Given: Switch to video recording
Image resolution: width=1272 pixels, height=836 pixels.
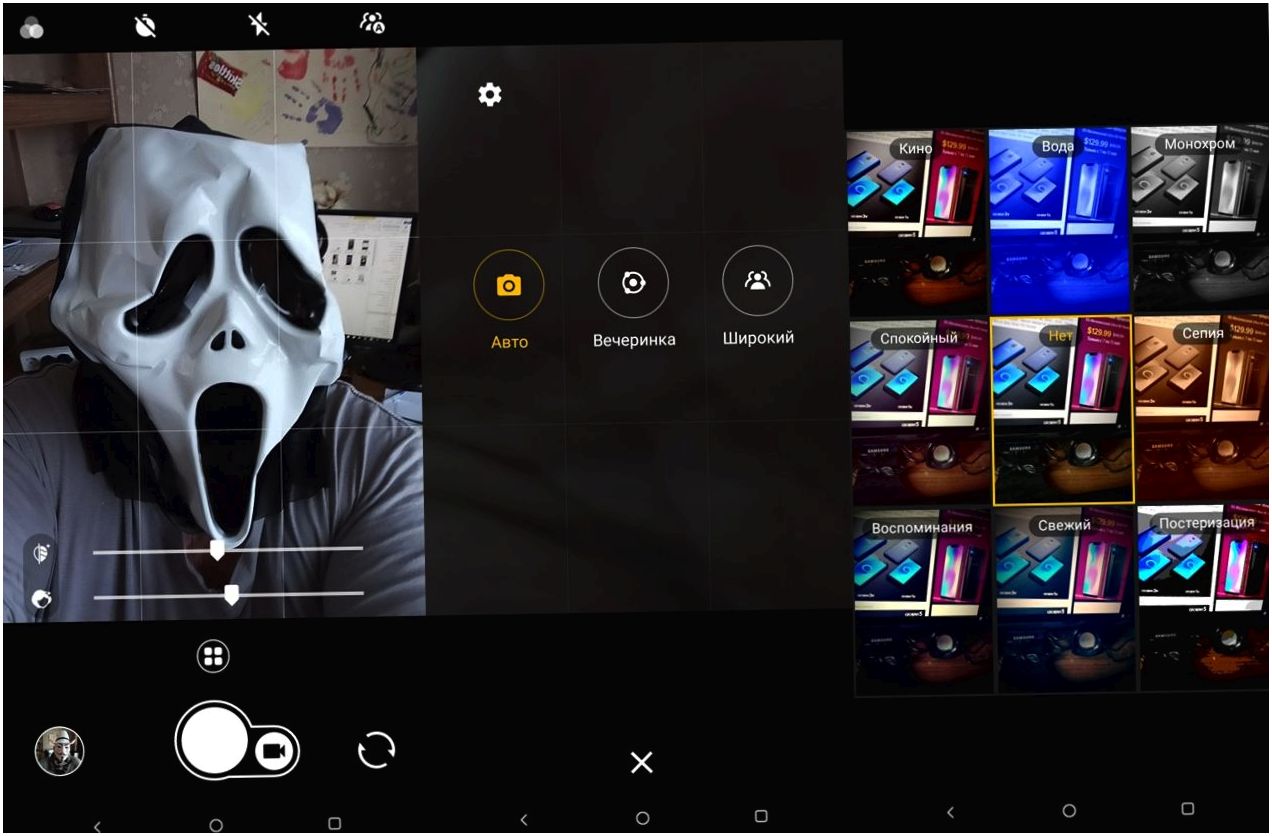Looking at the screenshot, I should coord(274,751).
